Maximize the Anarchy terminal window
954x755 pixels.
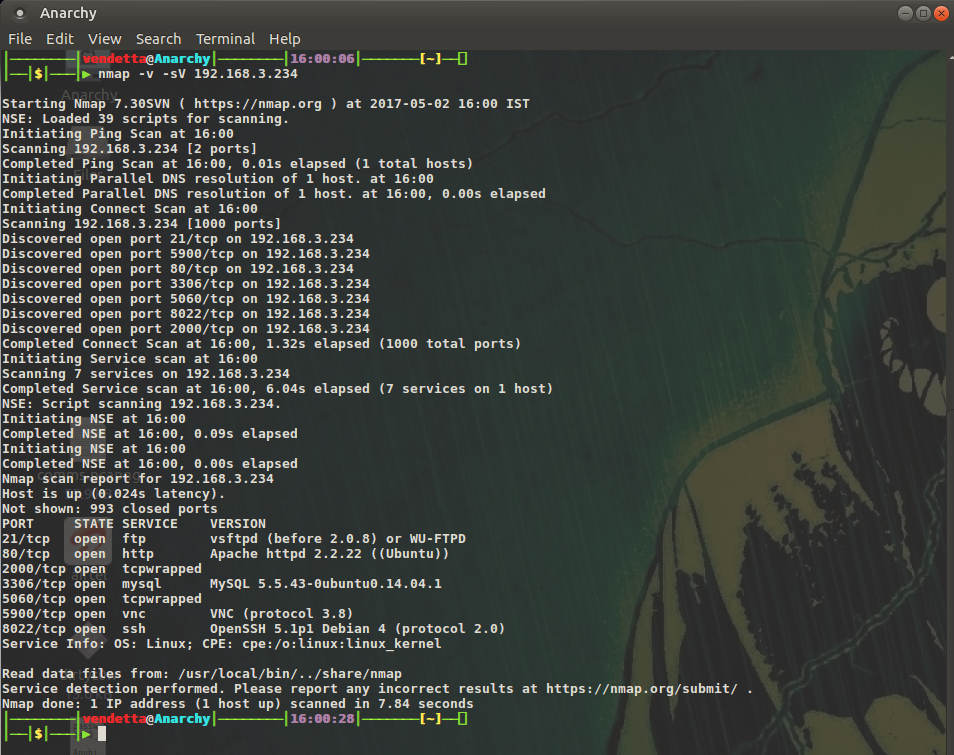click(x=923, y=13)
